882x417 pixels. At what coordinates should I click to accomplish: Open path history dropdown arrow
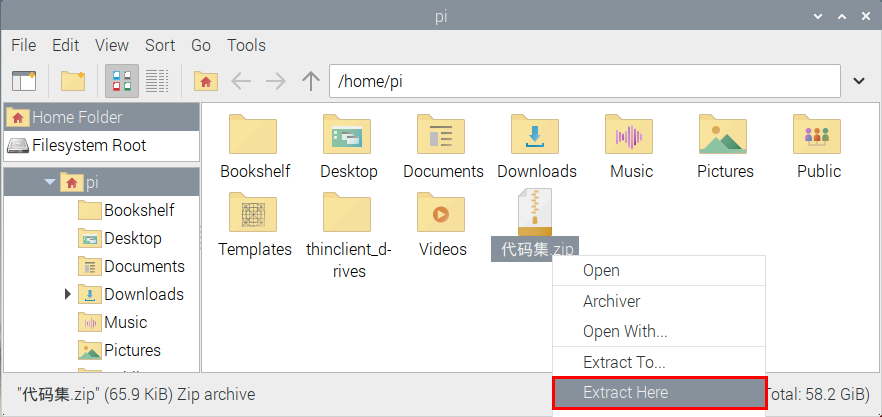point(859,81)
